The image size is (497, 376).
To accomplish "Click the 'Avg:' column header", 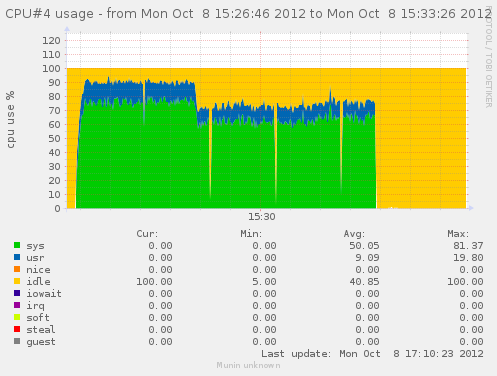I will point(354,234).
